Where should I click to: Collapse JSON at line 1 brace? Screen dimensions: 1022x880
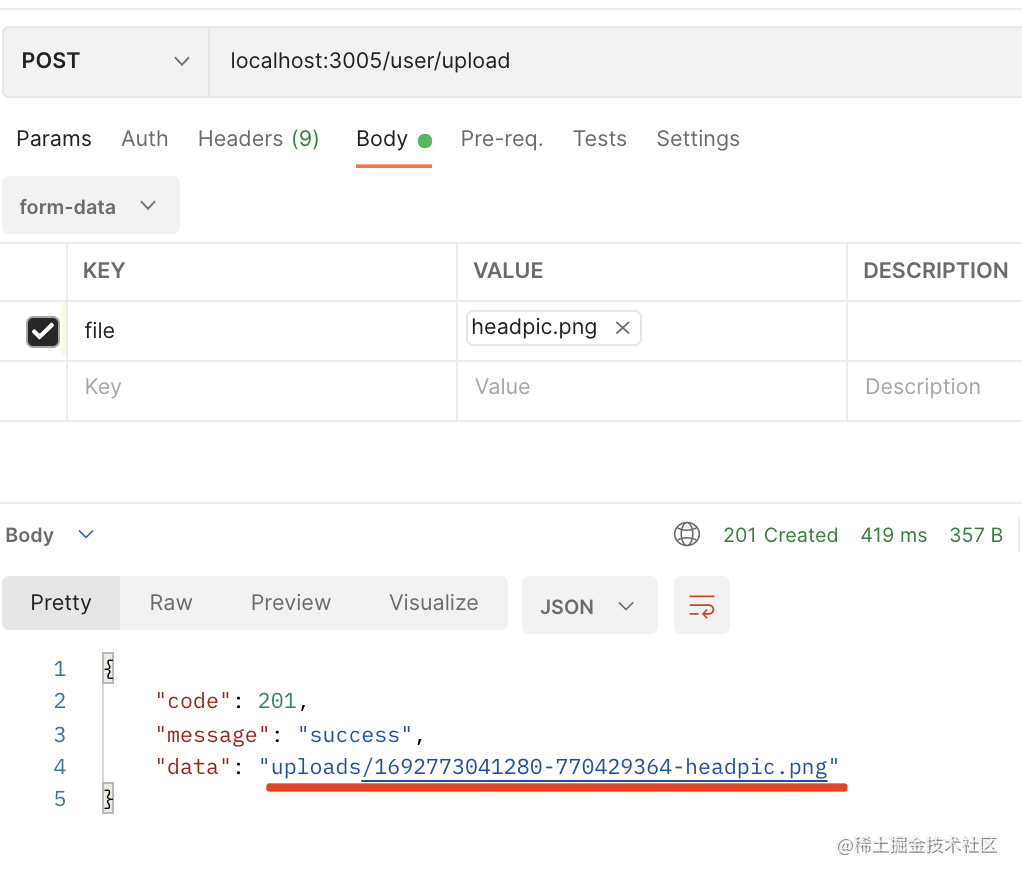tap(108, 668)
